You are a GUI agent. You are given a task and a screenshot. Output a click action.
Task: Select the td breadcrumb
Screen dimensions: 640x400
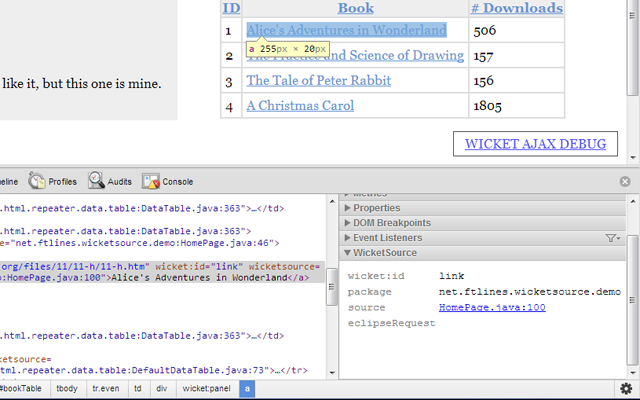point(138,389)
